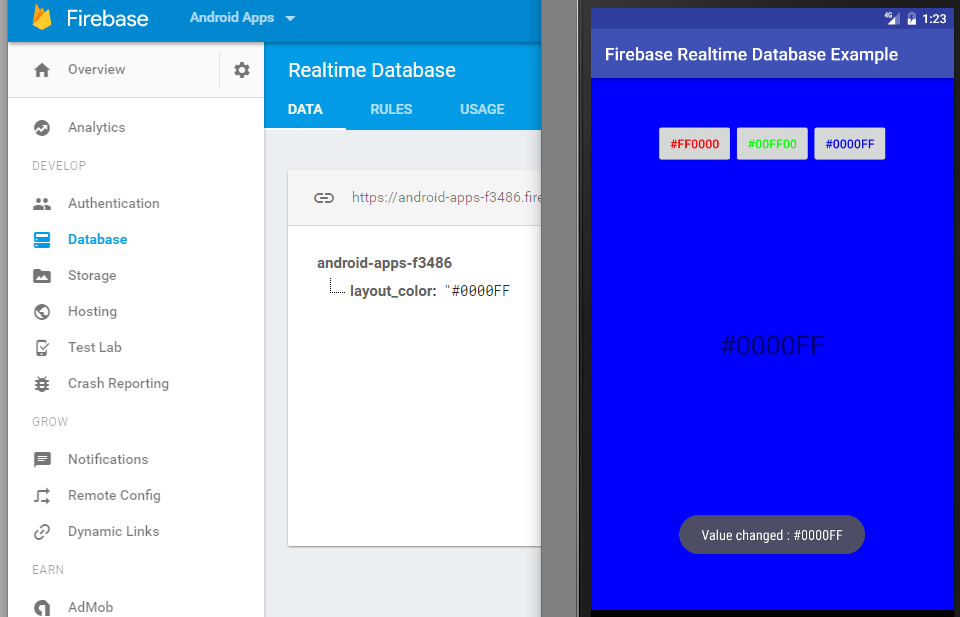Click the app title Firebase Realtime Database Example
Viewport: 960px width, 617px height.
tap(751, 54)
